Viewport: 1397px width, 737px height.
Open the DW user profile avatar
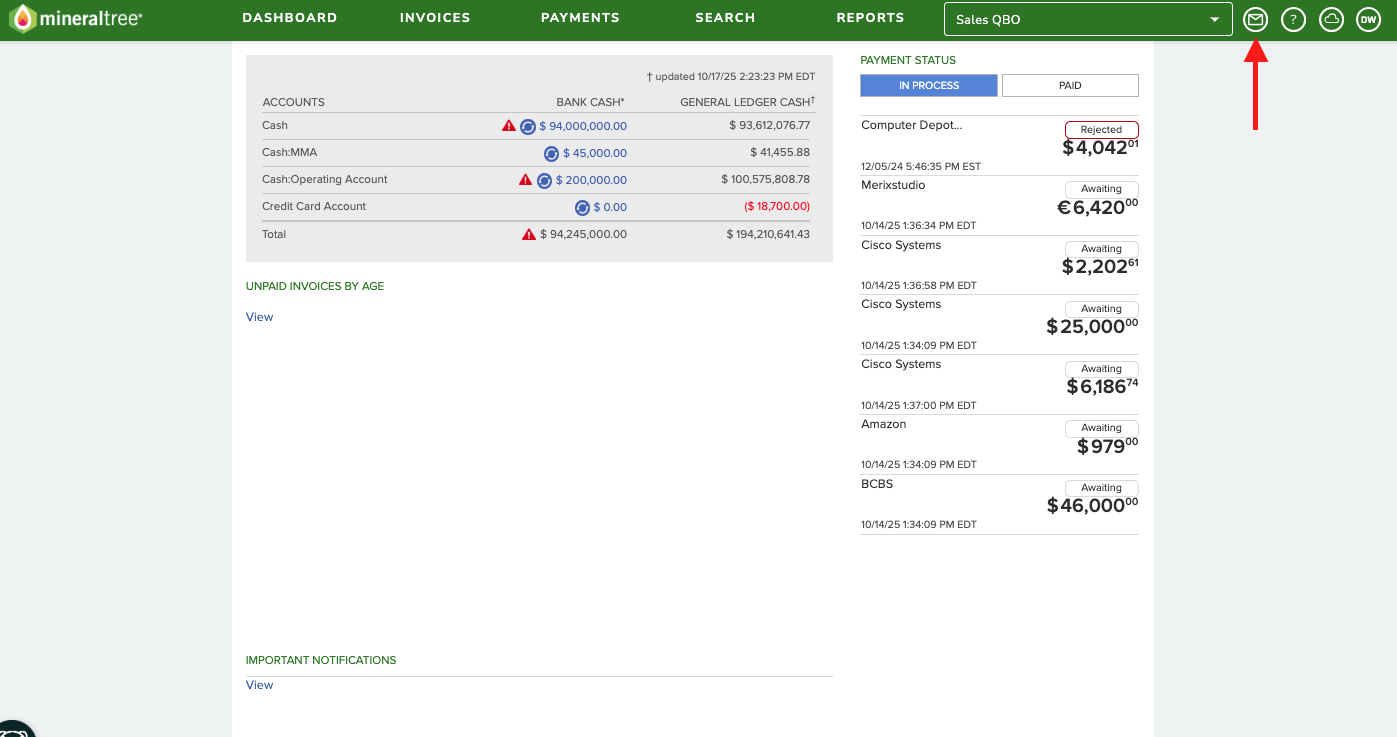tap(1368, 19)
